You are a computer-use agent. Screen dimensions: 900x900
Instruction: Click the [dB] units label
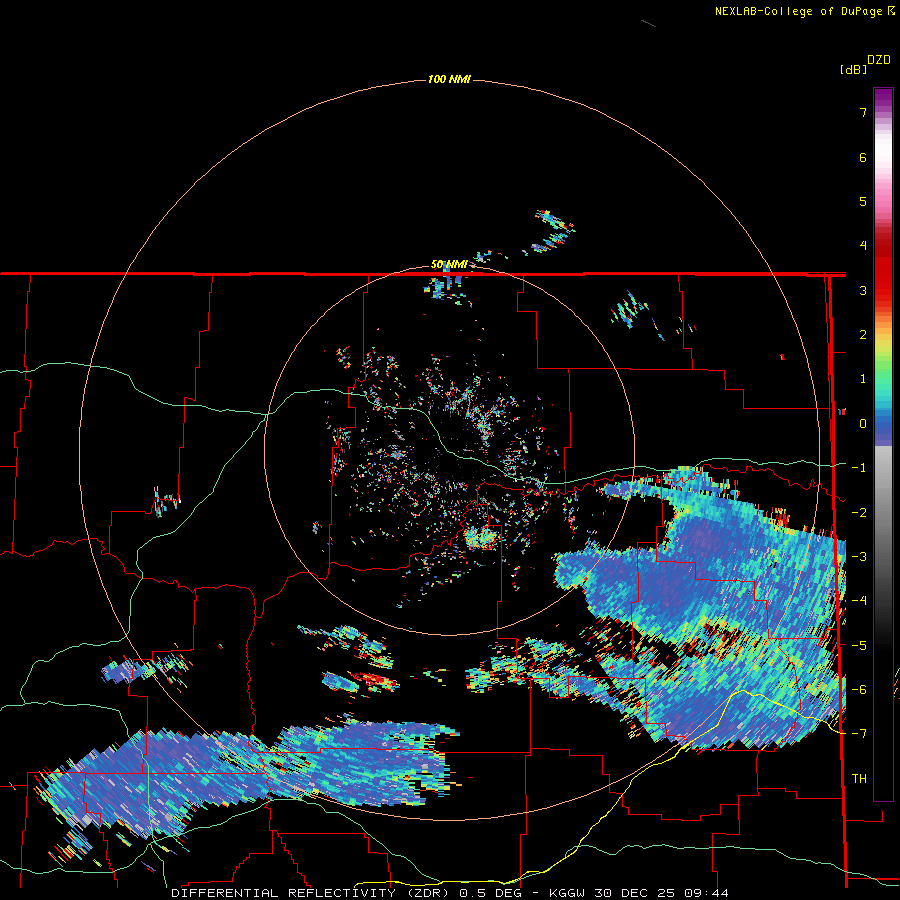coord(853,69)
